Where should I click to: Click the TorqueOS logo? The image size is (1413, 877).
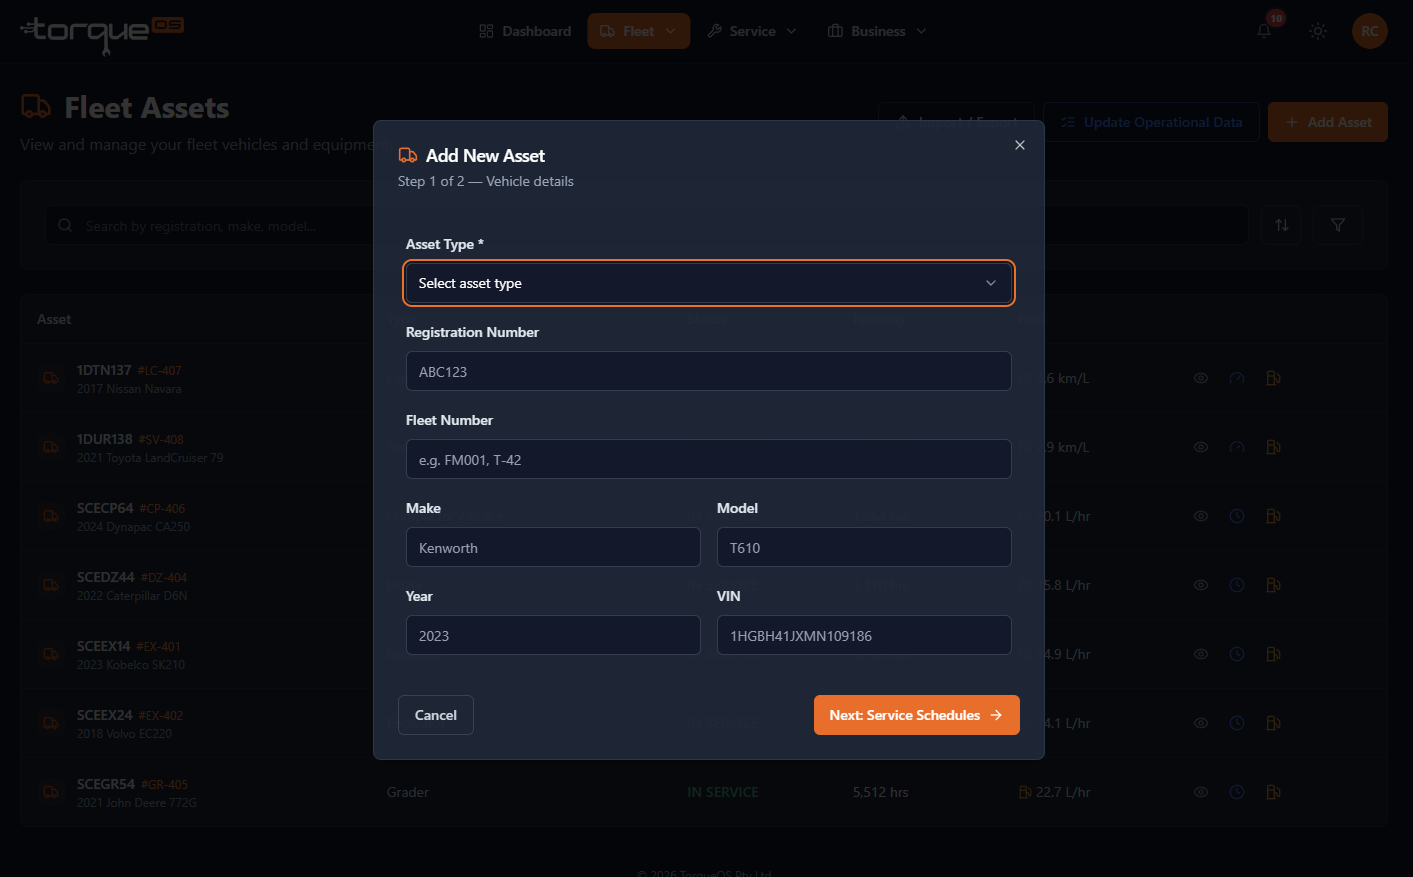coord(102,34)
